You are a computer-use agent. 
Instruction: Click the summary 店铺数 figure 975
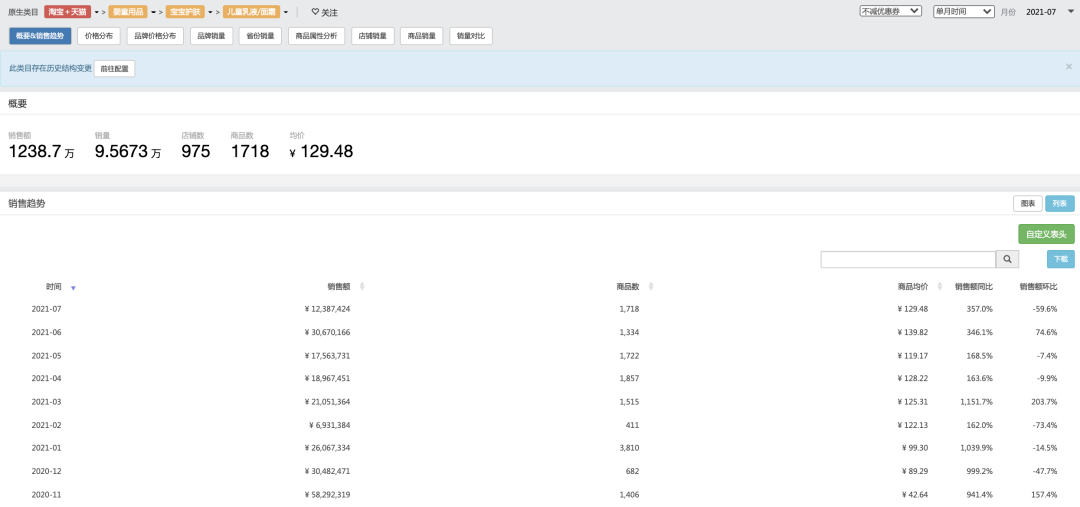196,152
